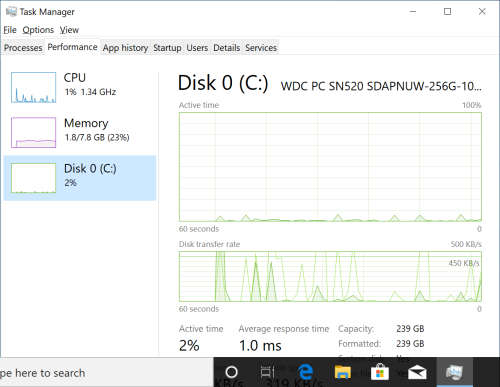Open the Options menu
Screen dimensions: 500x387
coord(38,30)
